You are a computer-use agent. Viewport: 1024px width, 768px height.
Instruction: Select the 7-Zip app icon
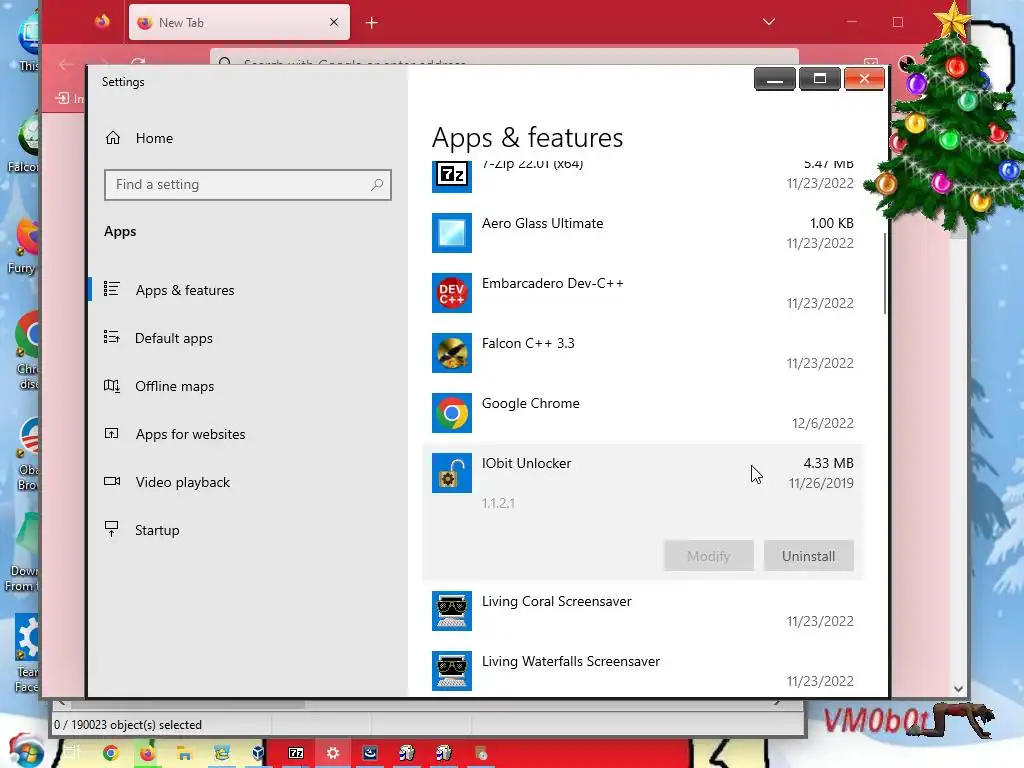[x=452, y=175]
